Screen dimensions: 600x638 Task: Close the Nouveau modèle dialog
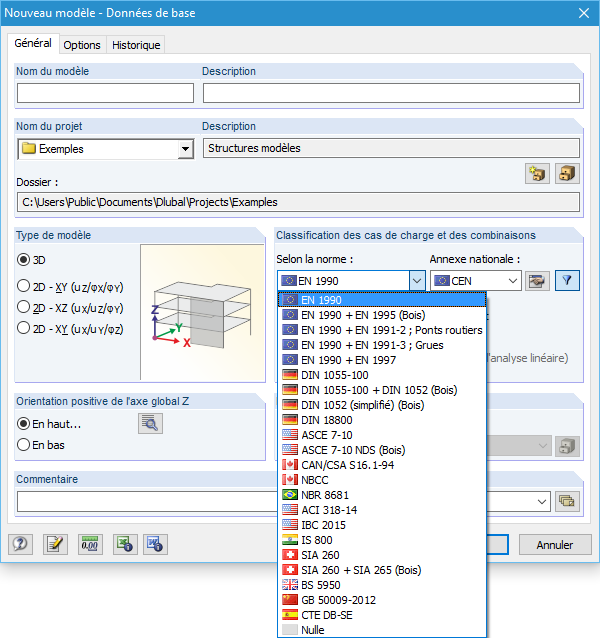(584, 13)
